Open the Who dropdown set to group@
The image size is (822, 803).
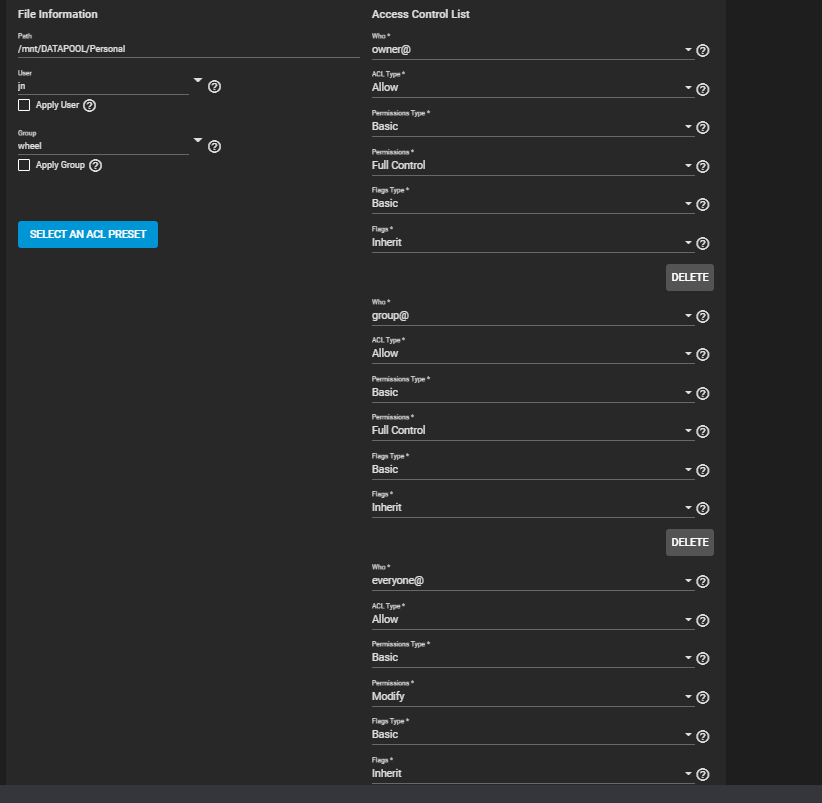[x=533, y=316]
